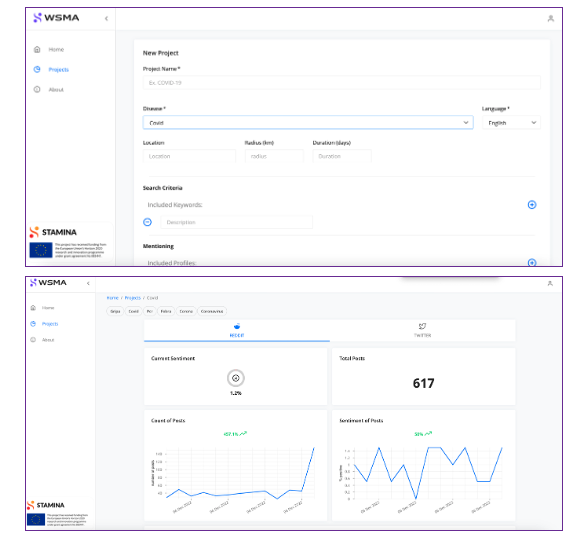The image size is (576, 534).
Task: Click the About info icon in the New Project screen sidebar
Action: pyautogui.click(x=37, y=89)
